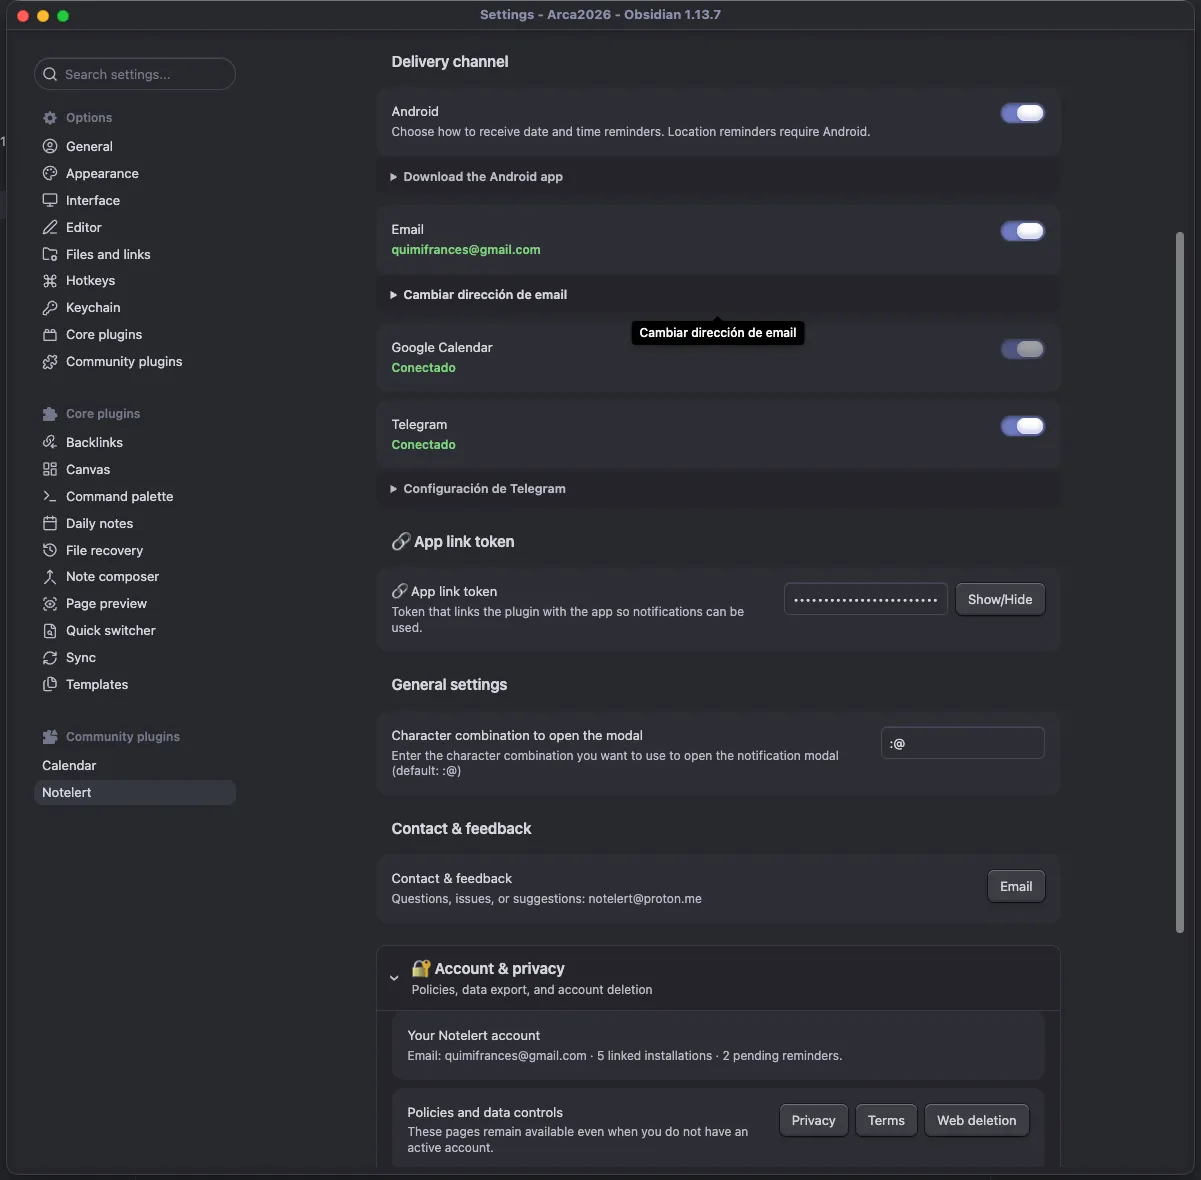Click the Web deletion button
This screenshot has height=1180, width=1201.
point(976,1120)
